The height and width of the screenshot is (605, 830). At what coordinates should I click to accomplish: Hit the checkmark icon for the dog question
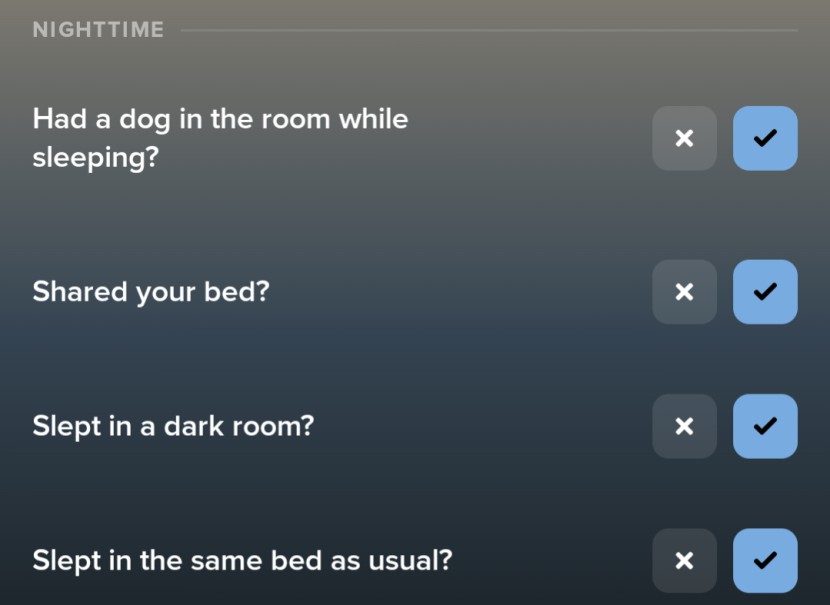tap(765, 138)
